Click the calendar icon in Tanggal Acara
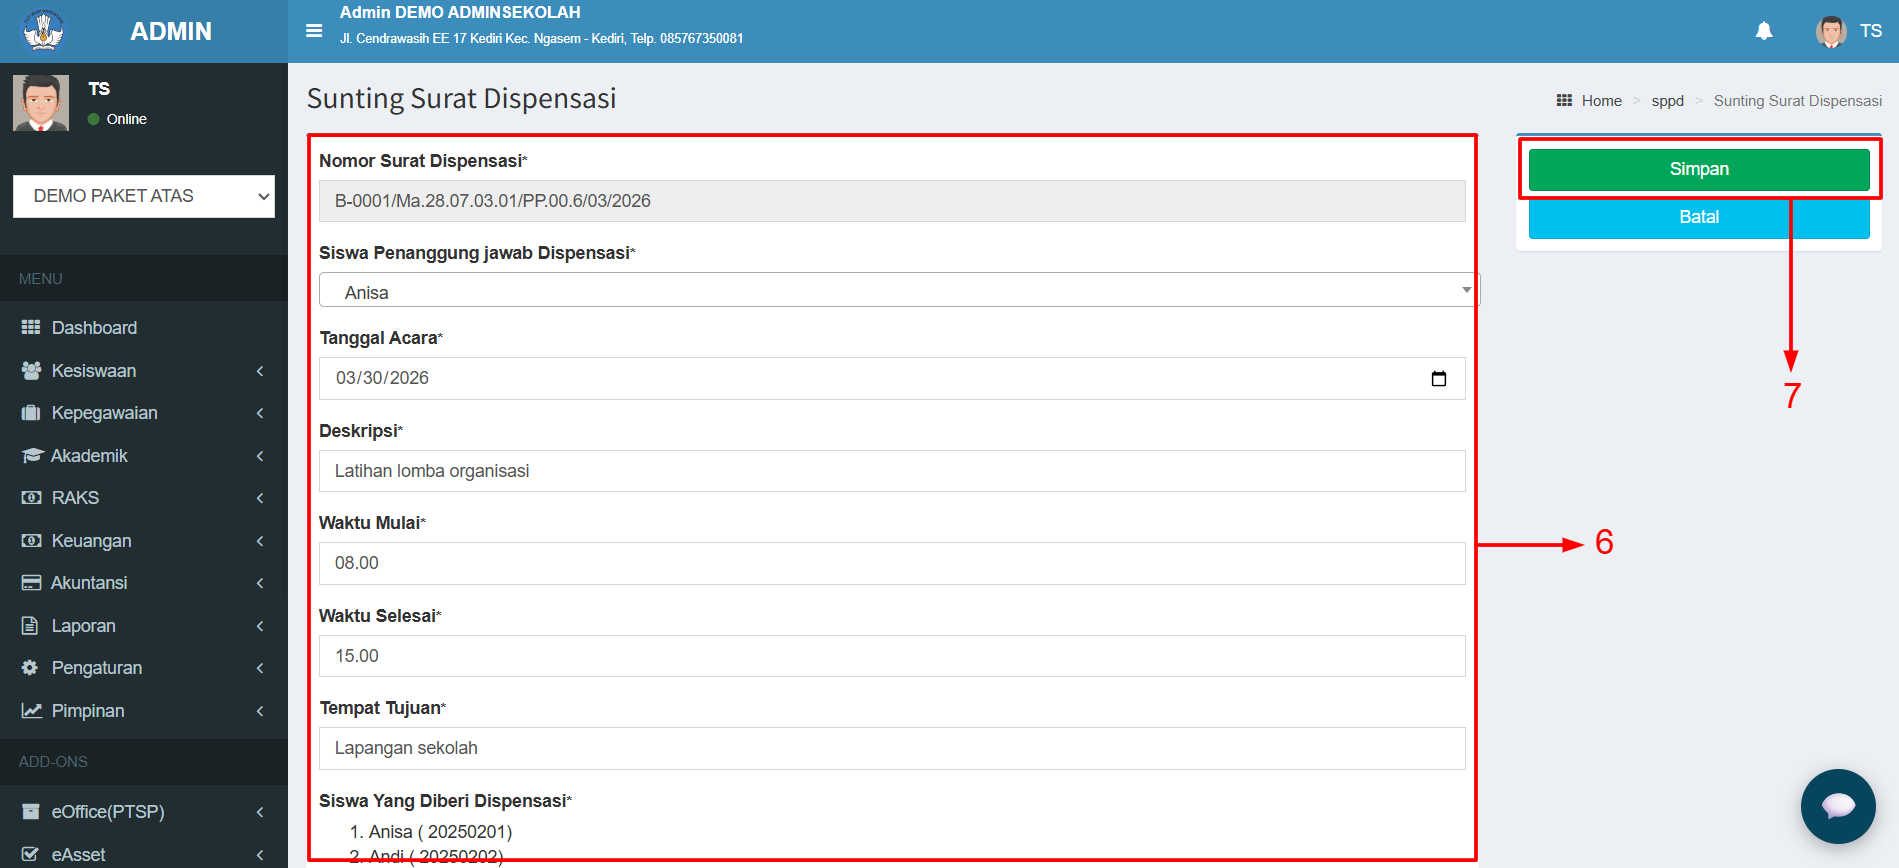1899x868 pixels. coord(1438,379)
